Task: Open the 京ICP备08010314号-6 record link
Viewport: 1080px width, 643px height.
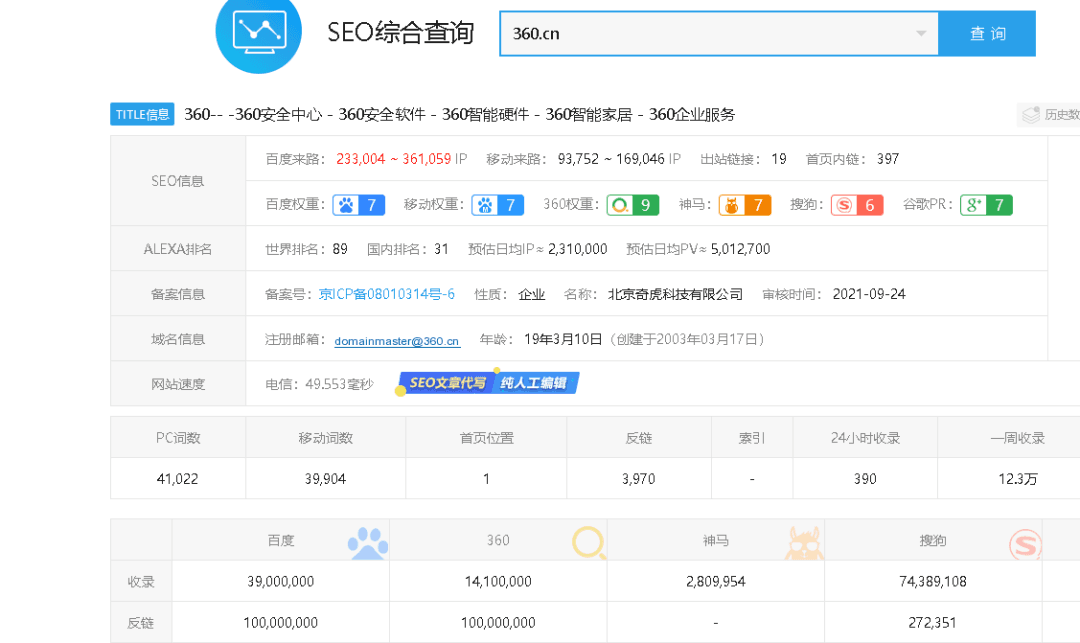Action: click(386, 295)
